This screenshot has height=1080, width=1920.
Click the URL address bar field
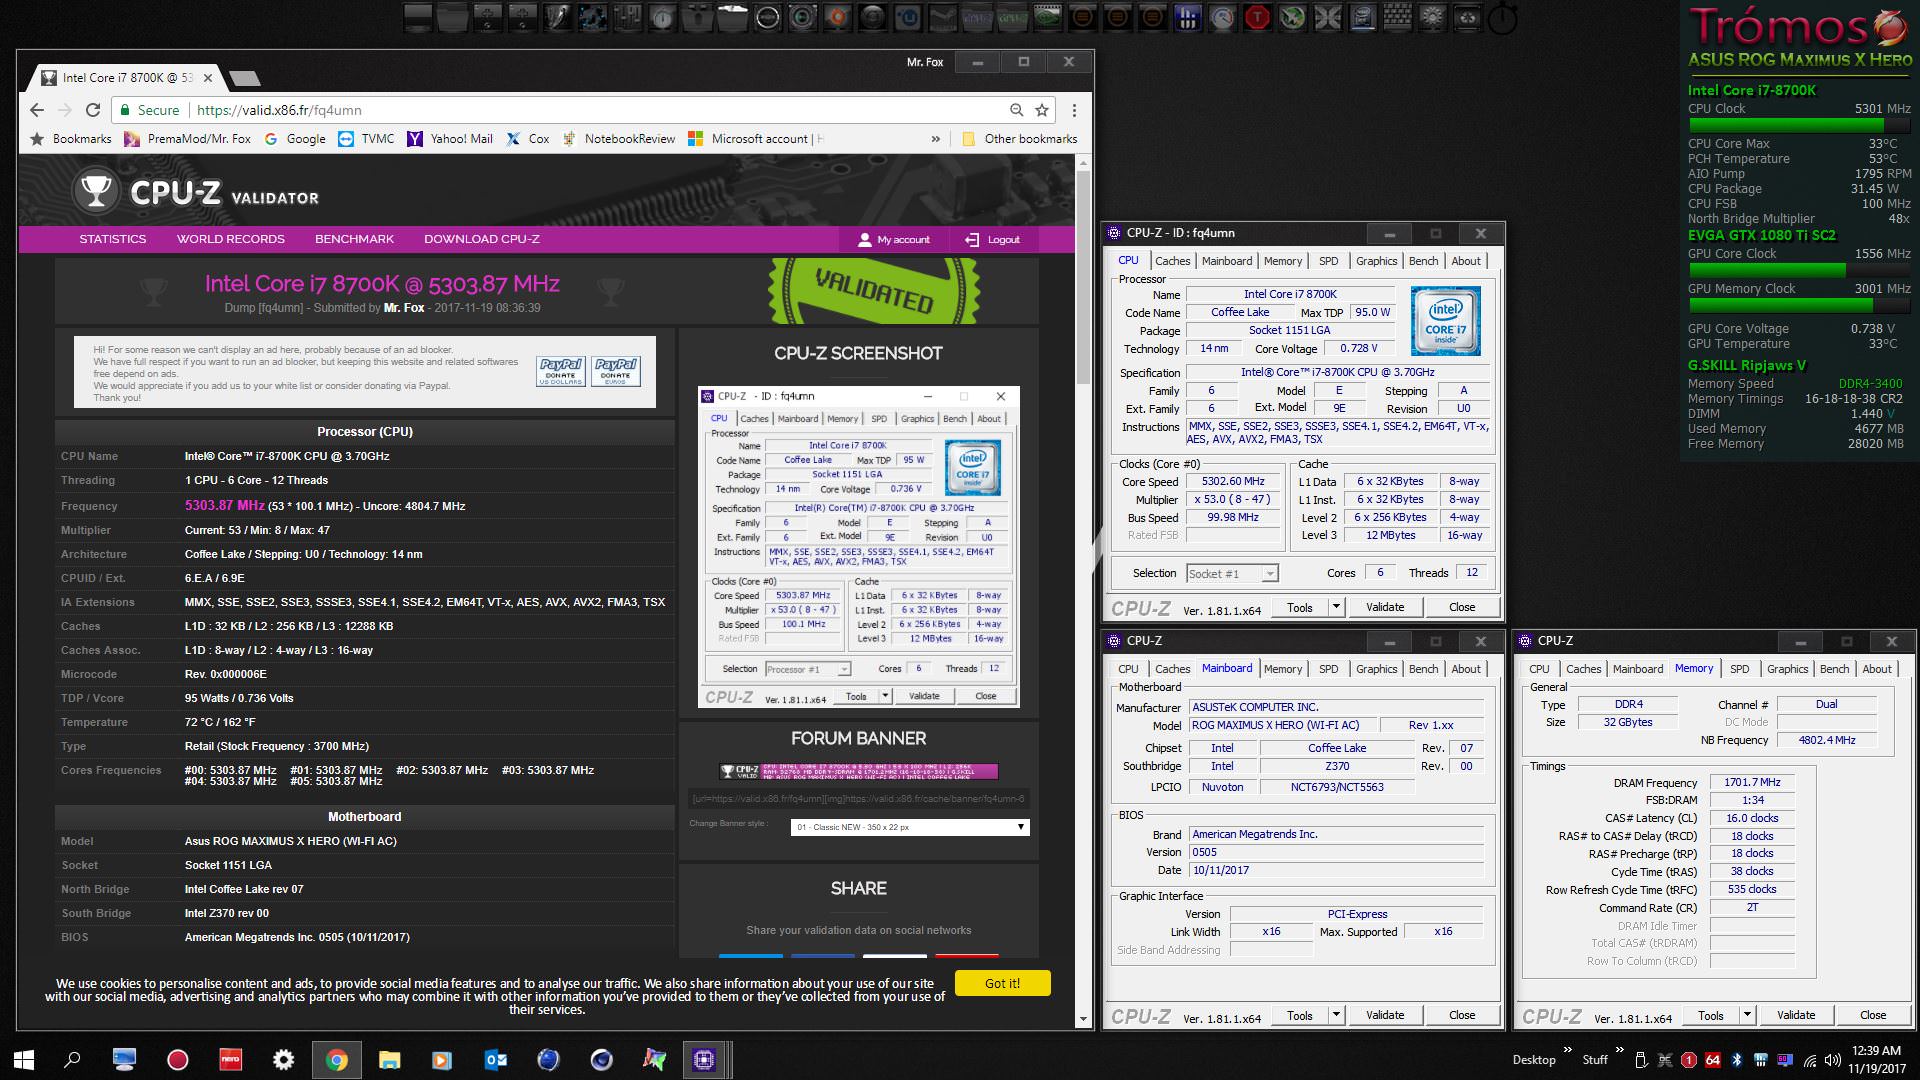coord(600,110)
